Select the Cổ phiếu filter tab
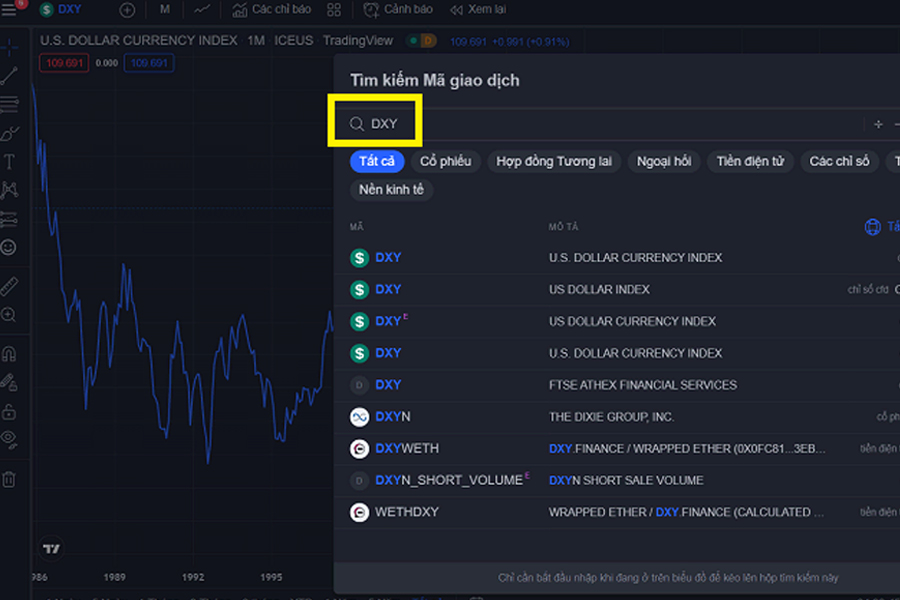 [445, 161]
